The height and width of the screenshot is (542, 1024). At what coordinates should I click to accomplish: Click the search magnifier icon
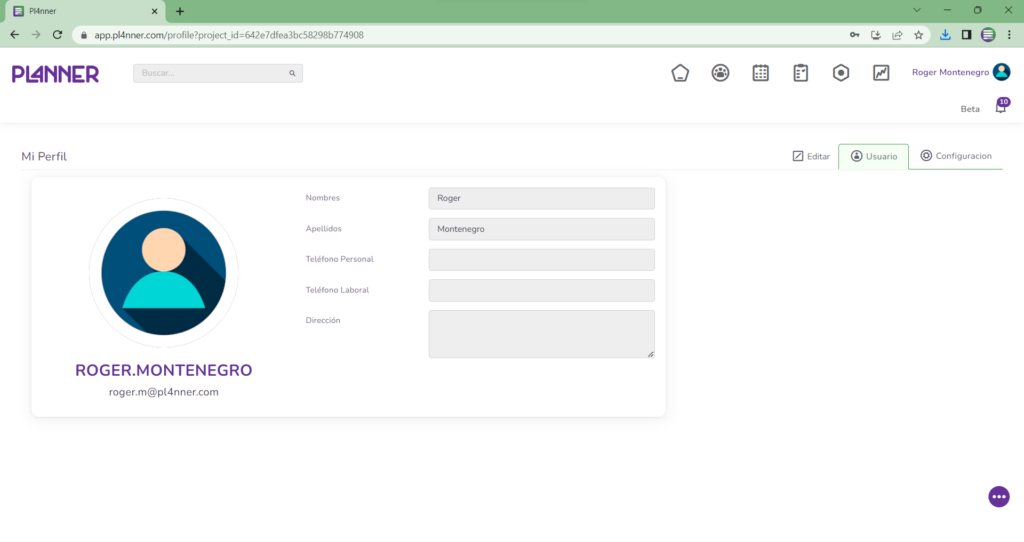click(x=292, y=73)
